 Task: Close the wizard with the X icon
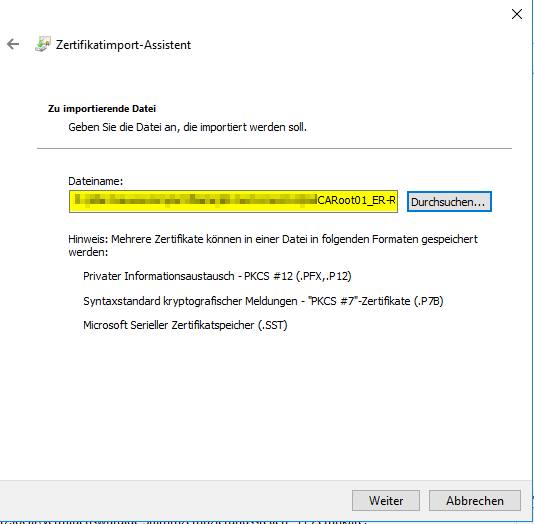(517, 14)
